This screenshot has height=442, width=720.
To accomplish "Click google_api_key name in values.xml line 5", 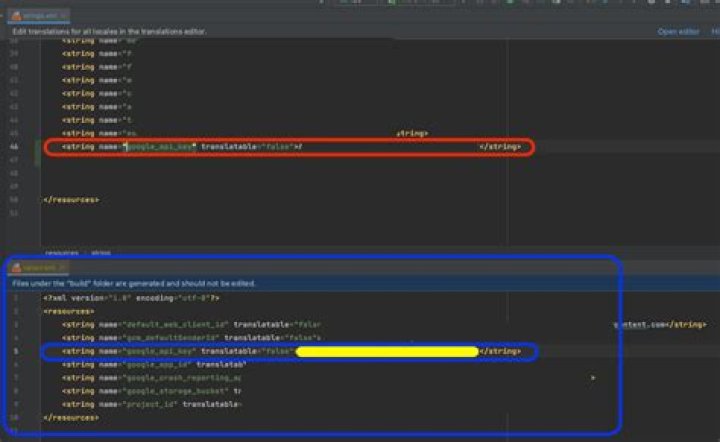I will pos(159,352).
